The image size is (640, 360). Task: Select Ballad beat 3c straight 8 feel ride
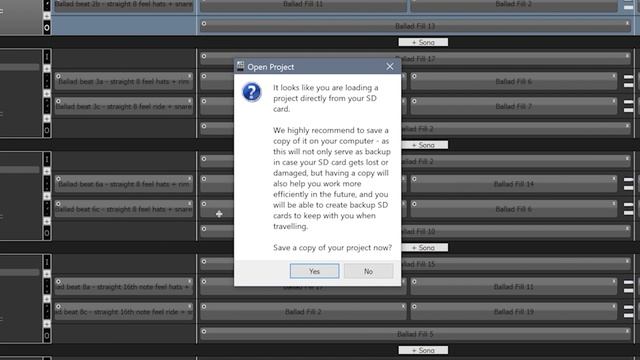(123, 107)
